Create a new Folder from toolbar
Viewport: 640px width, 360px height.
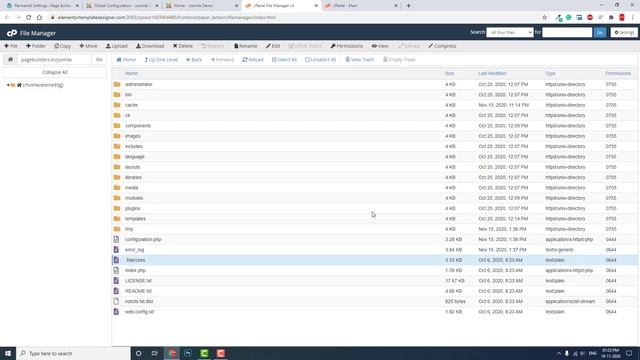(x=36, y=46)
